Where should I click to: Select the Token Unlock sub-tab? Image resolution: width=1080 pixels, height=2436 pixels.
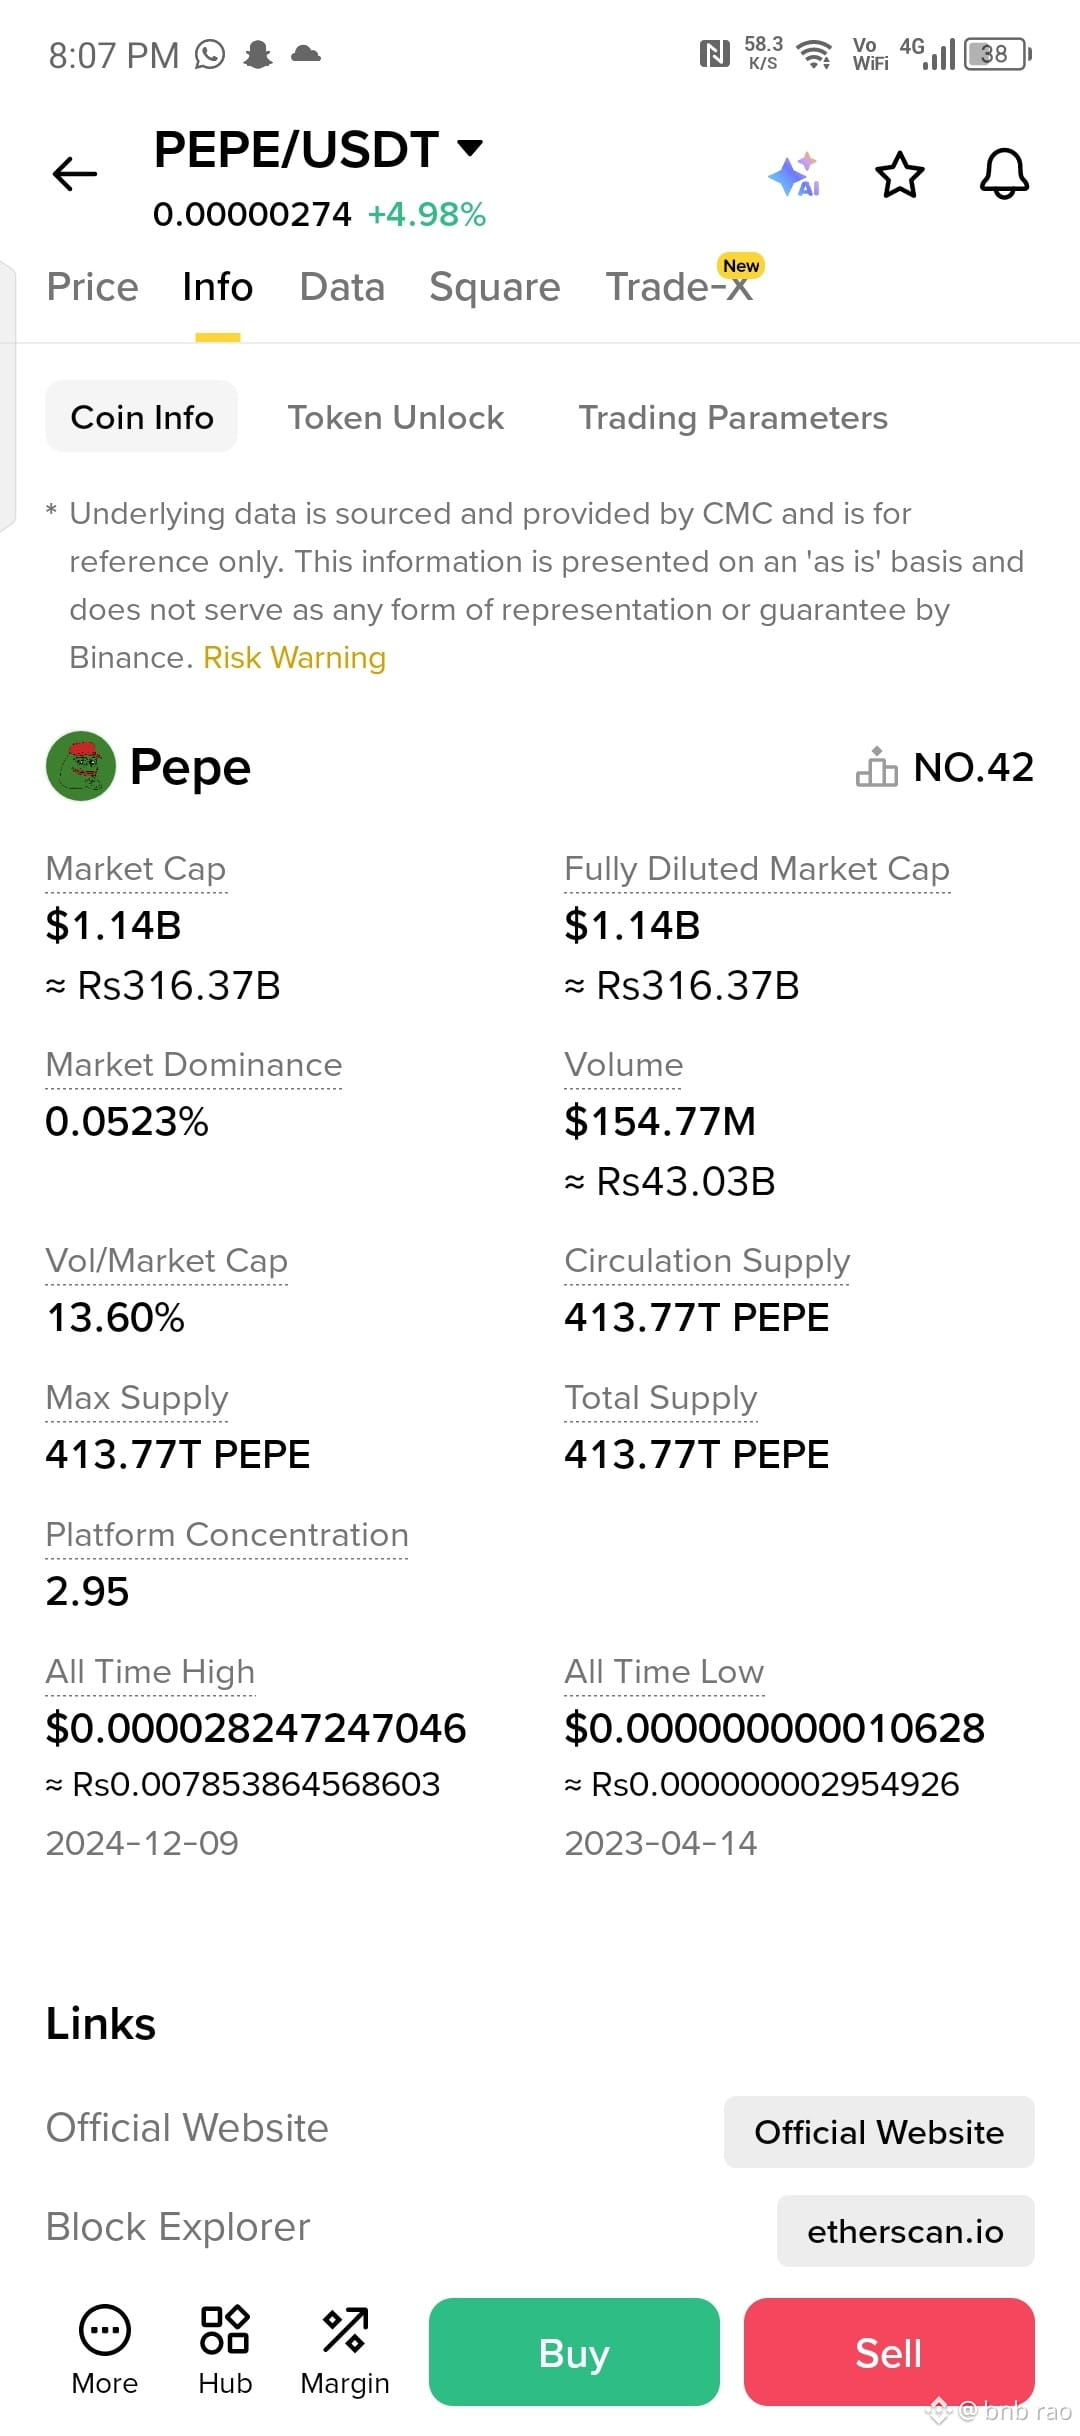pos(396,417)
